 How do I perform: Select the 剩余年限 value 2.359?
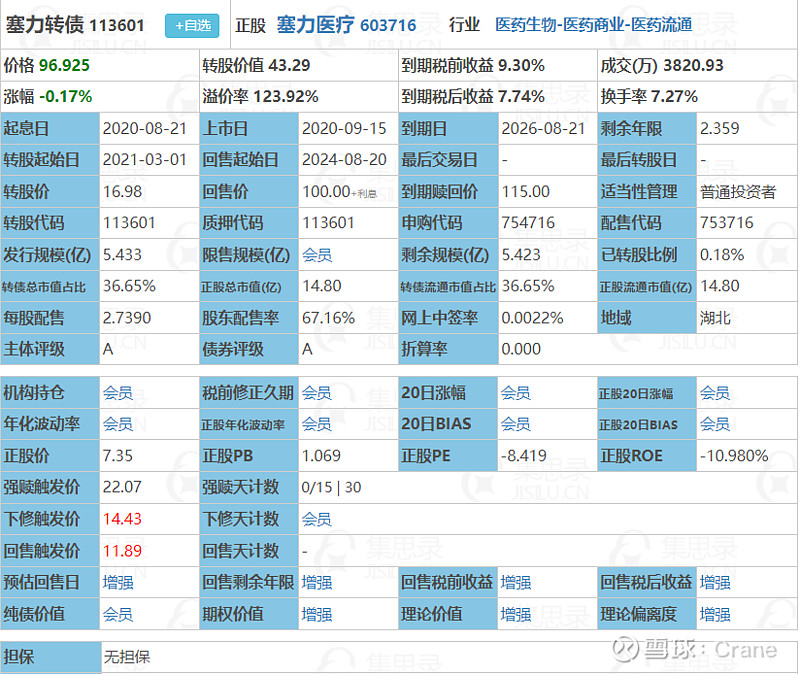719,129
